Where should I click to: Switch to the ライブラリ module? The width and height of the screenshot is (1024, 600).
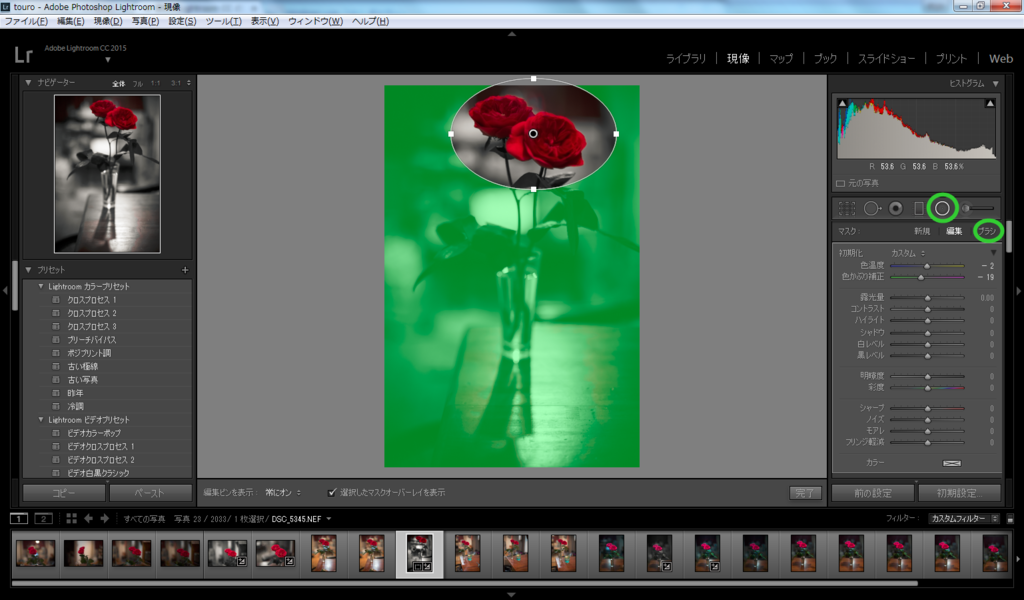click(686, 59)
